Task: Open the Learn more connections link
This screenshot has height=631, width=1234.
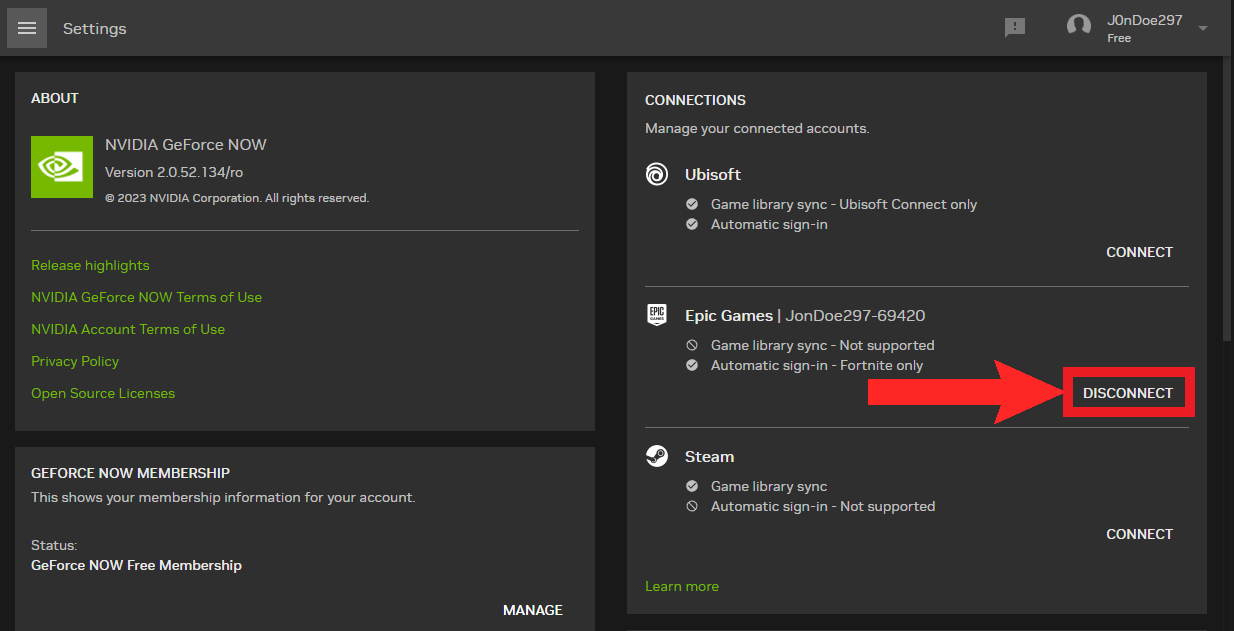Action: [x=682, y=586]
